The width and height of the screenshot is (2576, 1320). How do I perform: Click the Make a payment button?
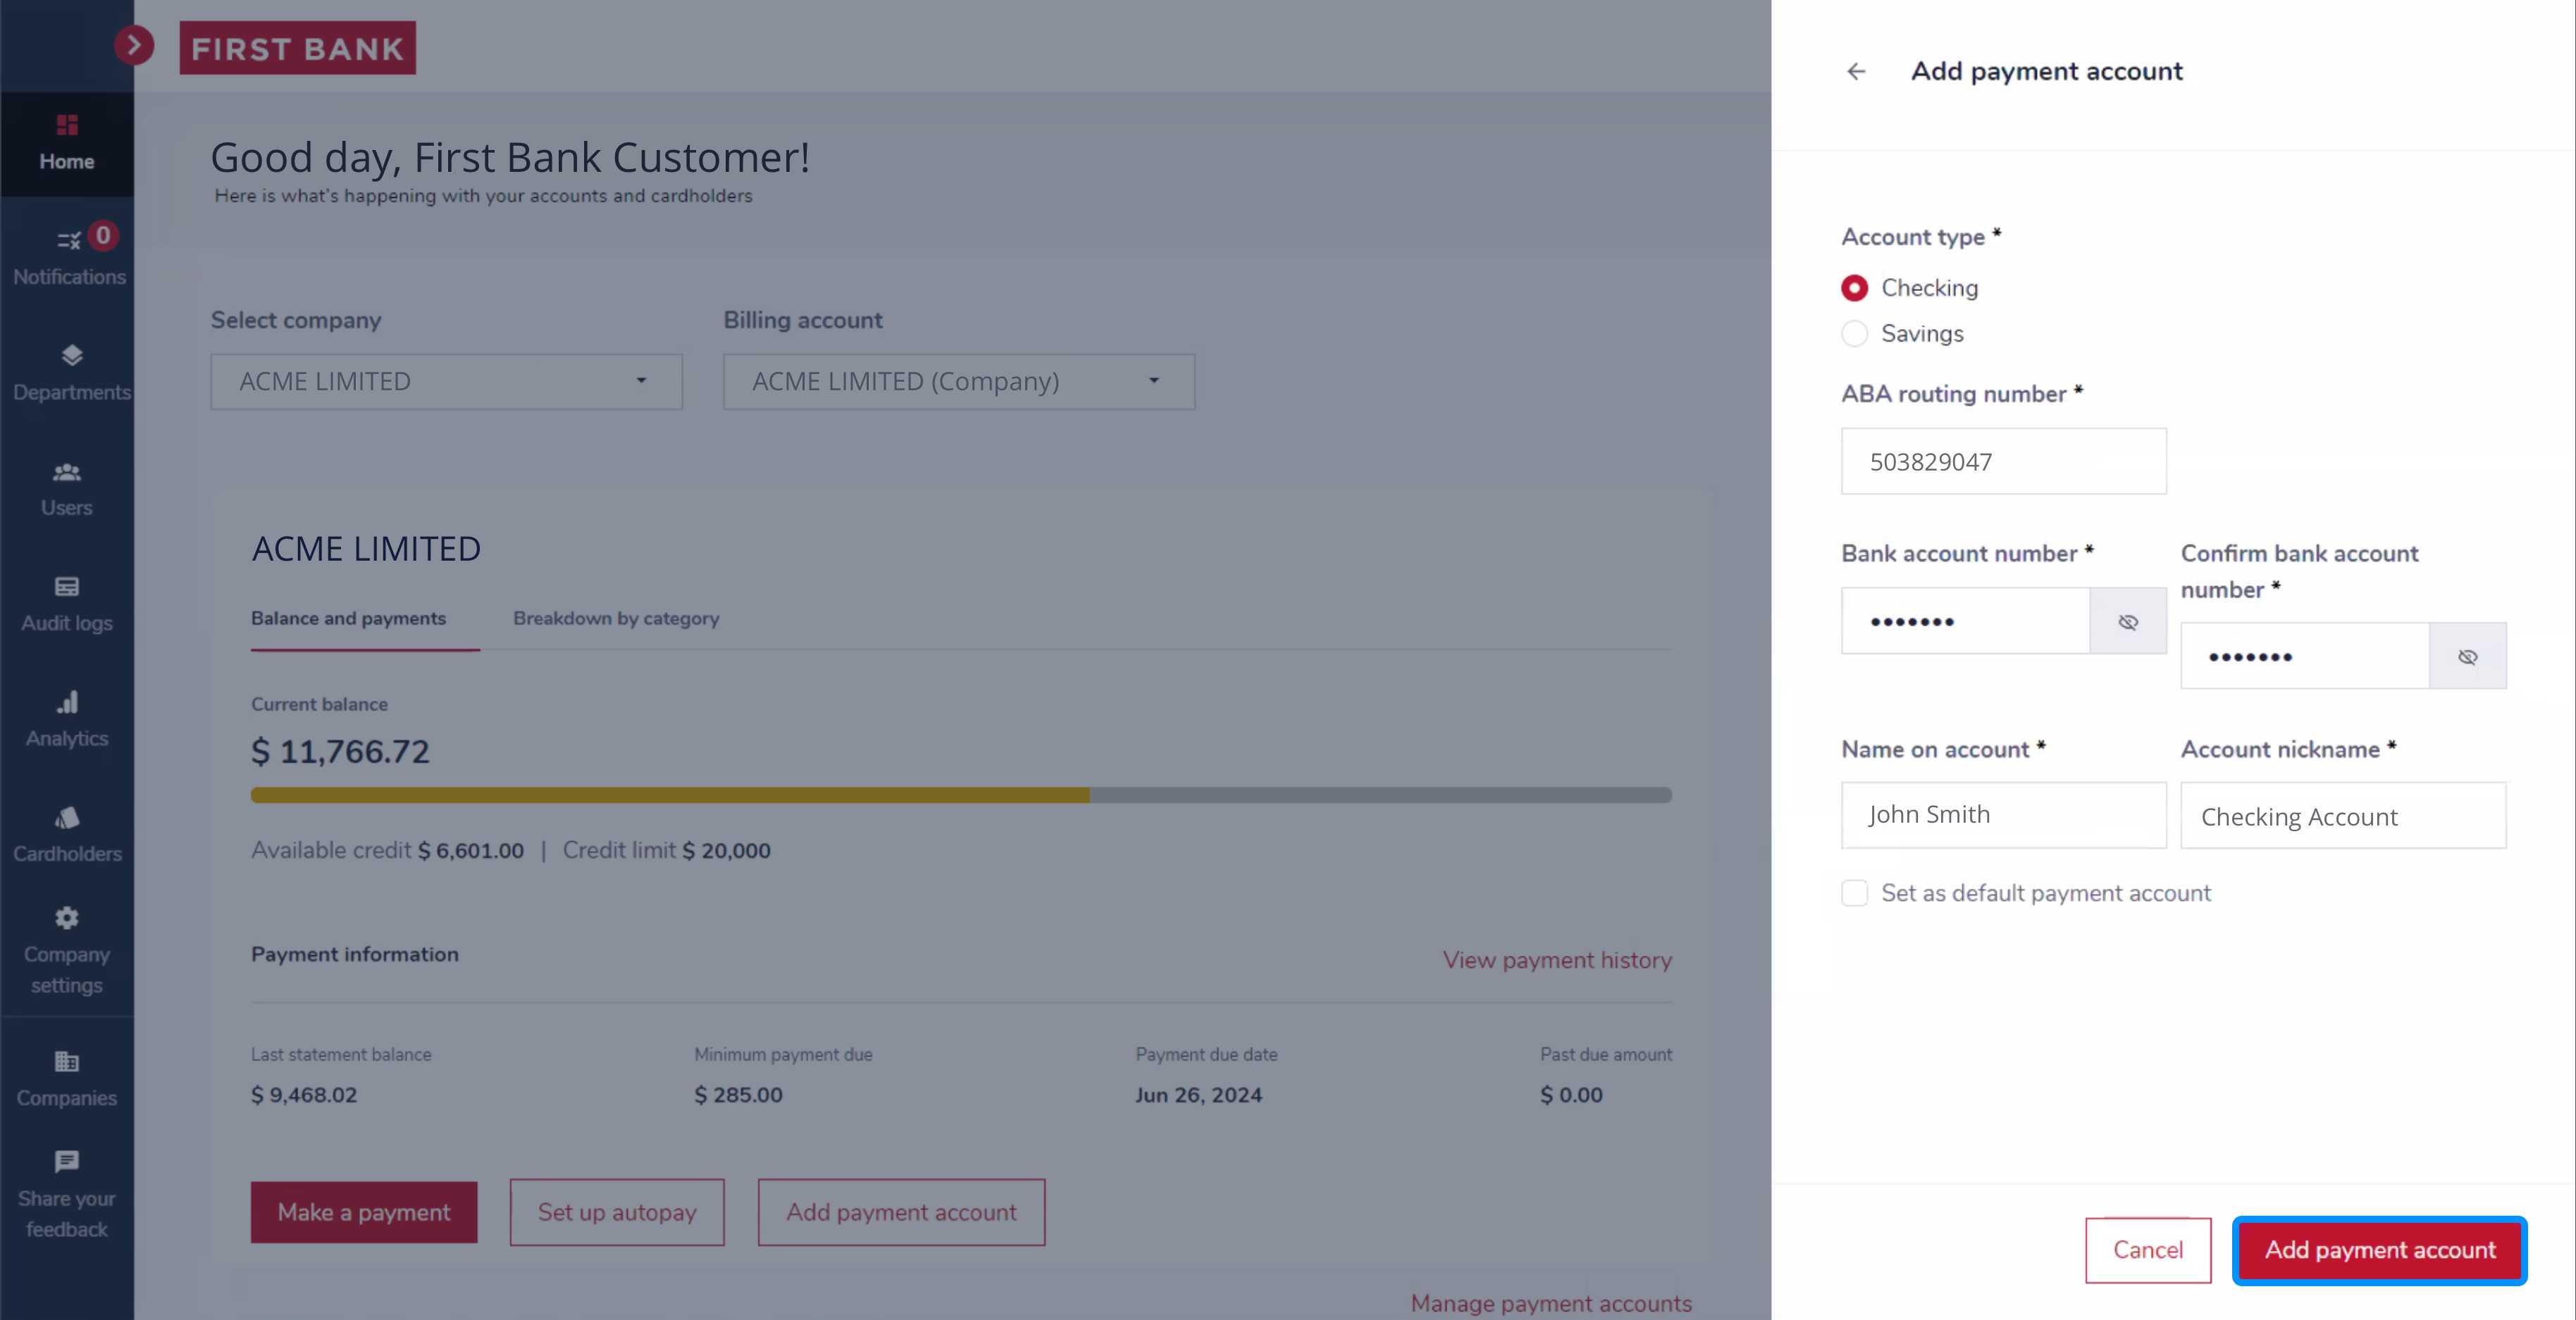(x=364, y=1212)
